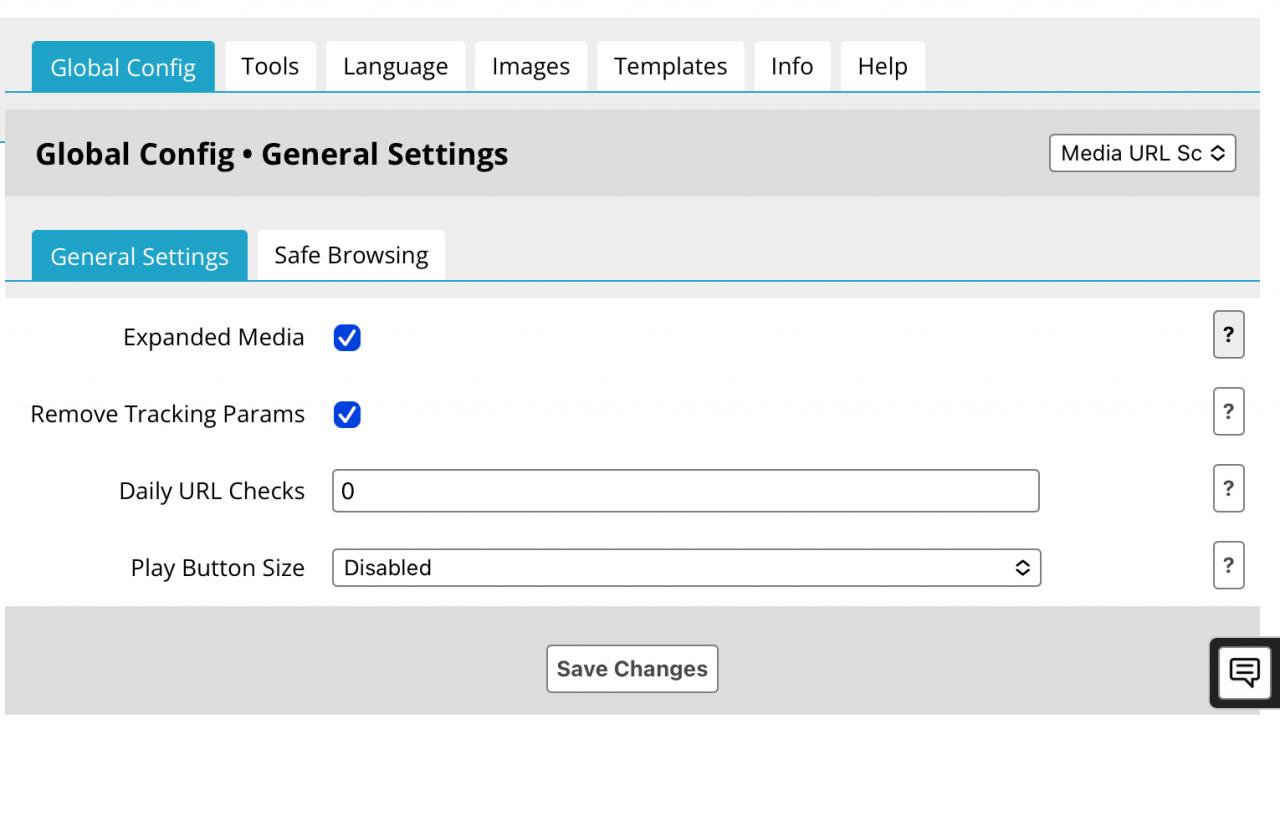This screenshot has height=826, width=1280.
Task: Toggle the Remove Tracking Params checkbox
Action: [x=347, y=415]
